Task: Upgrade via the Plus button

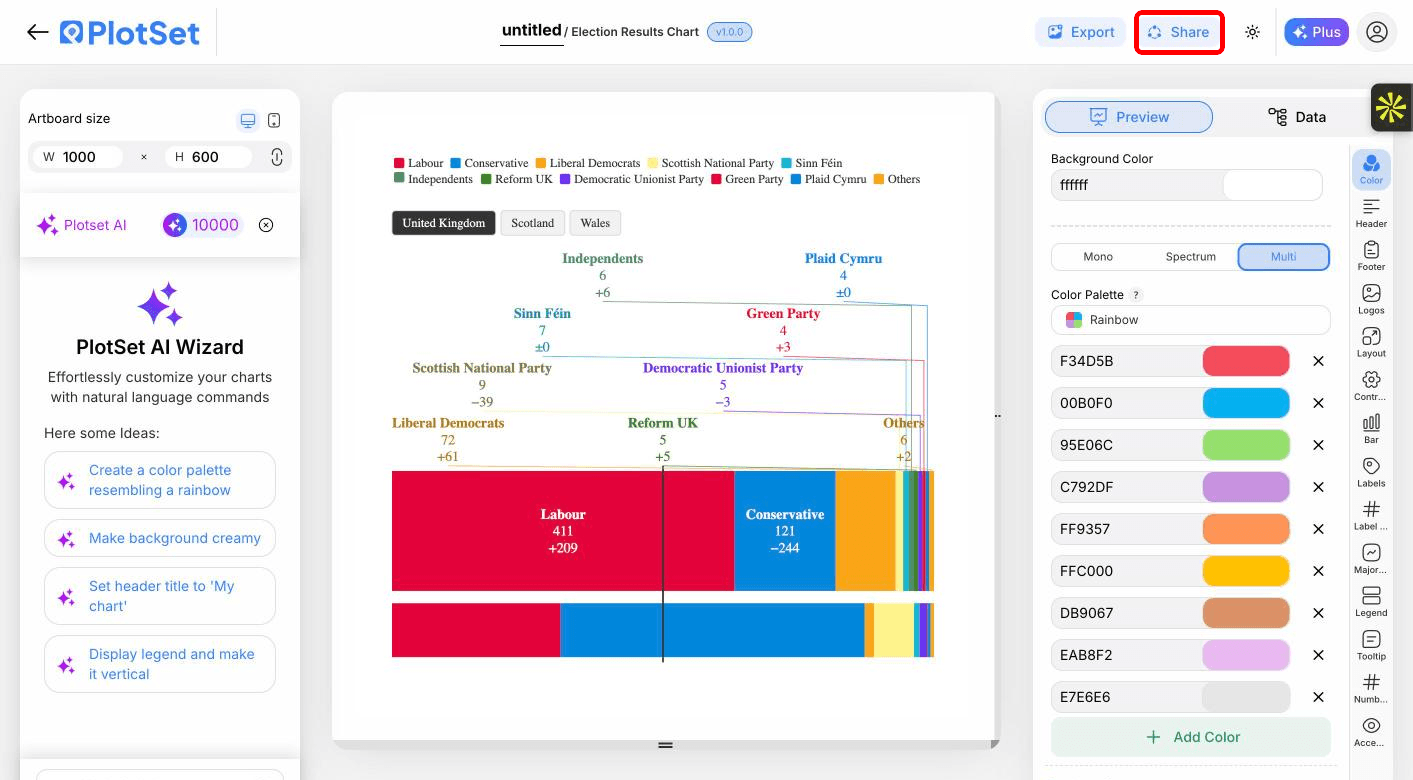Action: click(1316, 32)
